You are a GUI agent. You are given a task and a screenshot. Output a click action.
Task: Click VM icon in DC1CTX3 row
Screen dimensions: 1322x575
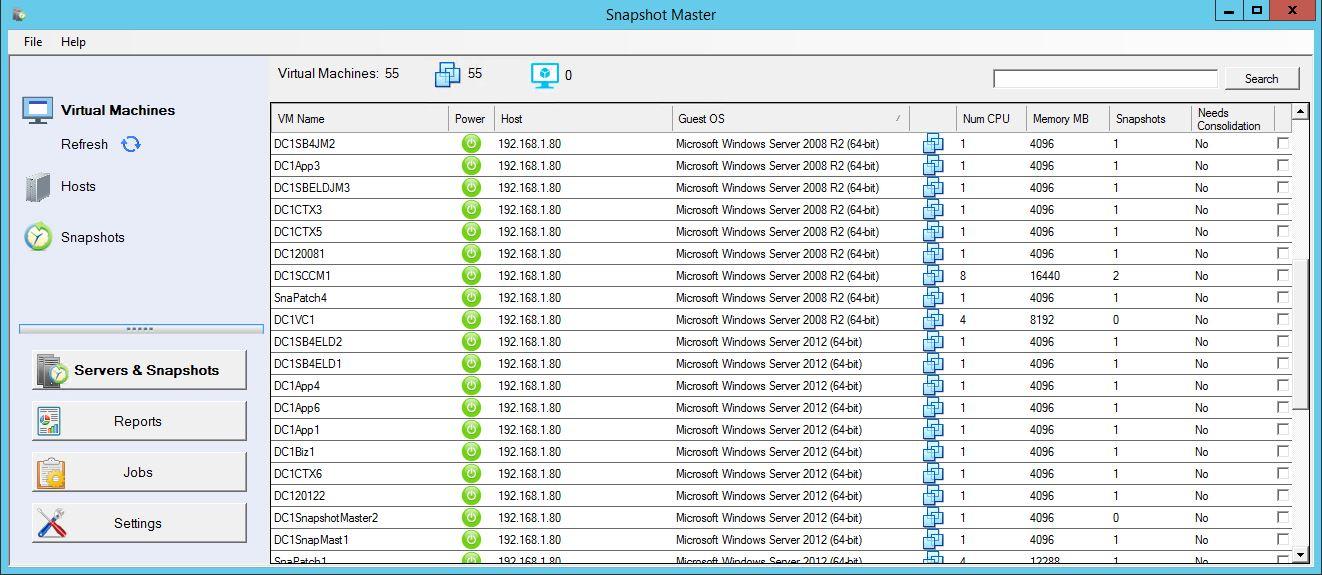point(933,210)
